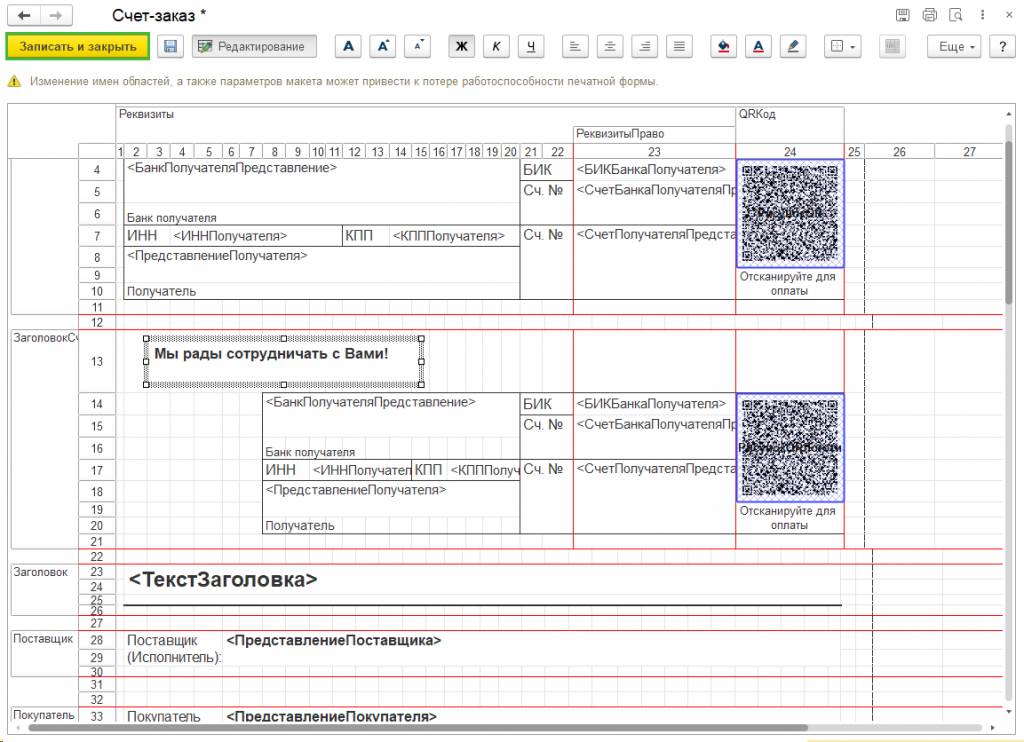Click 'Банк получателя' label in row 6
Viewport: 1024px width, 742px height.
point(172,218)
